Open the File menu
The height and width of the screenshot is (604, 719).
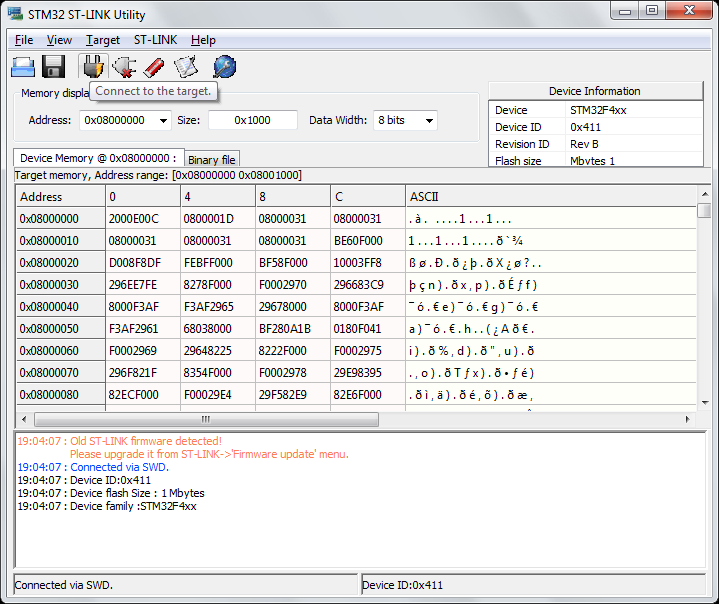click(x=24, y=40)
